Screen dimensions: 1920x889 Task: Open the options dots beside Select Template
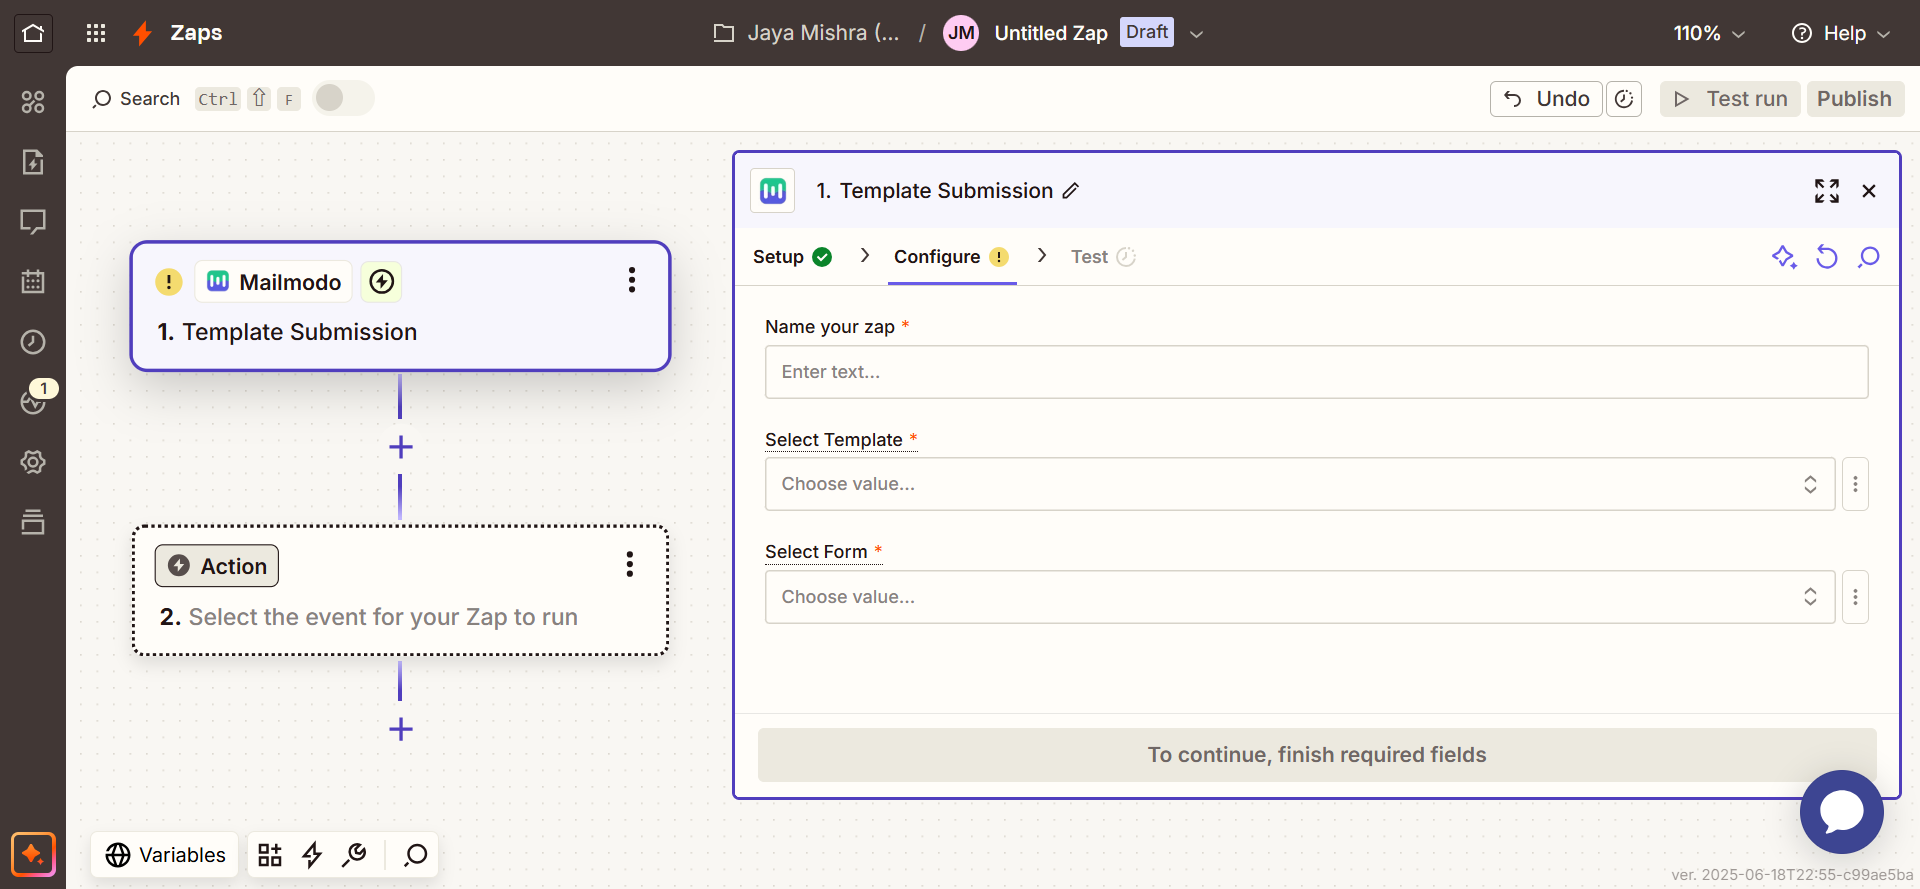click(1855, 484)
